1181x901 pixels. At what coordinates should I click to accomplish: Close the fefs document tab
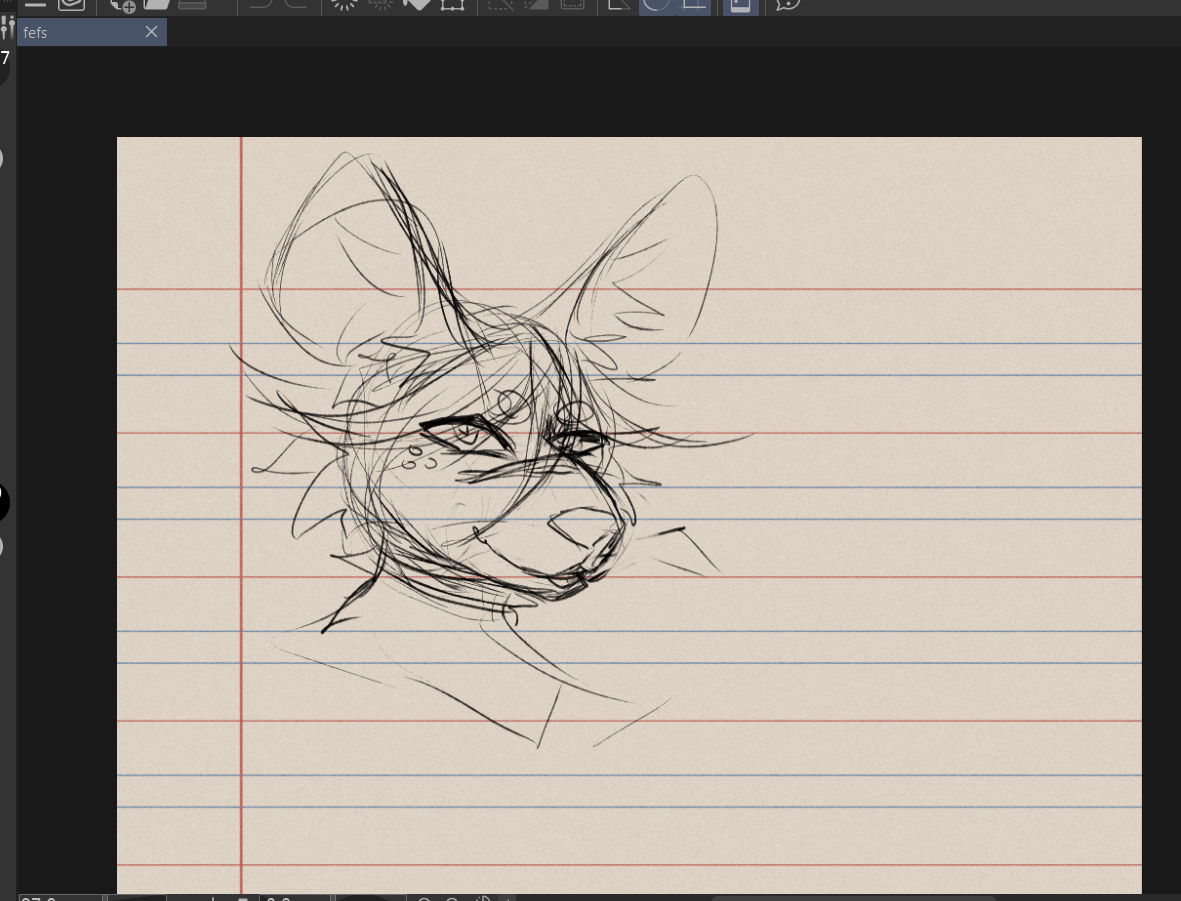[x=151, y=32]
